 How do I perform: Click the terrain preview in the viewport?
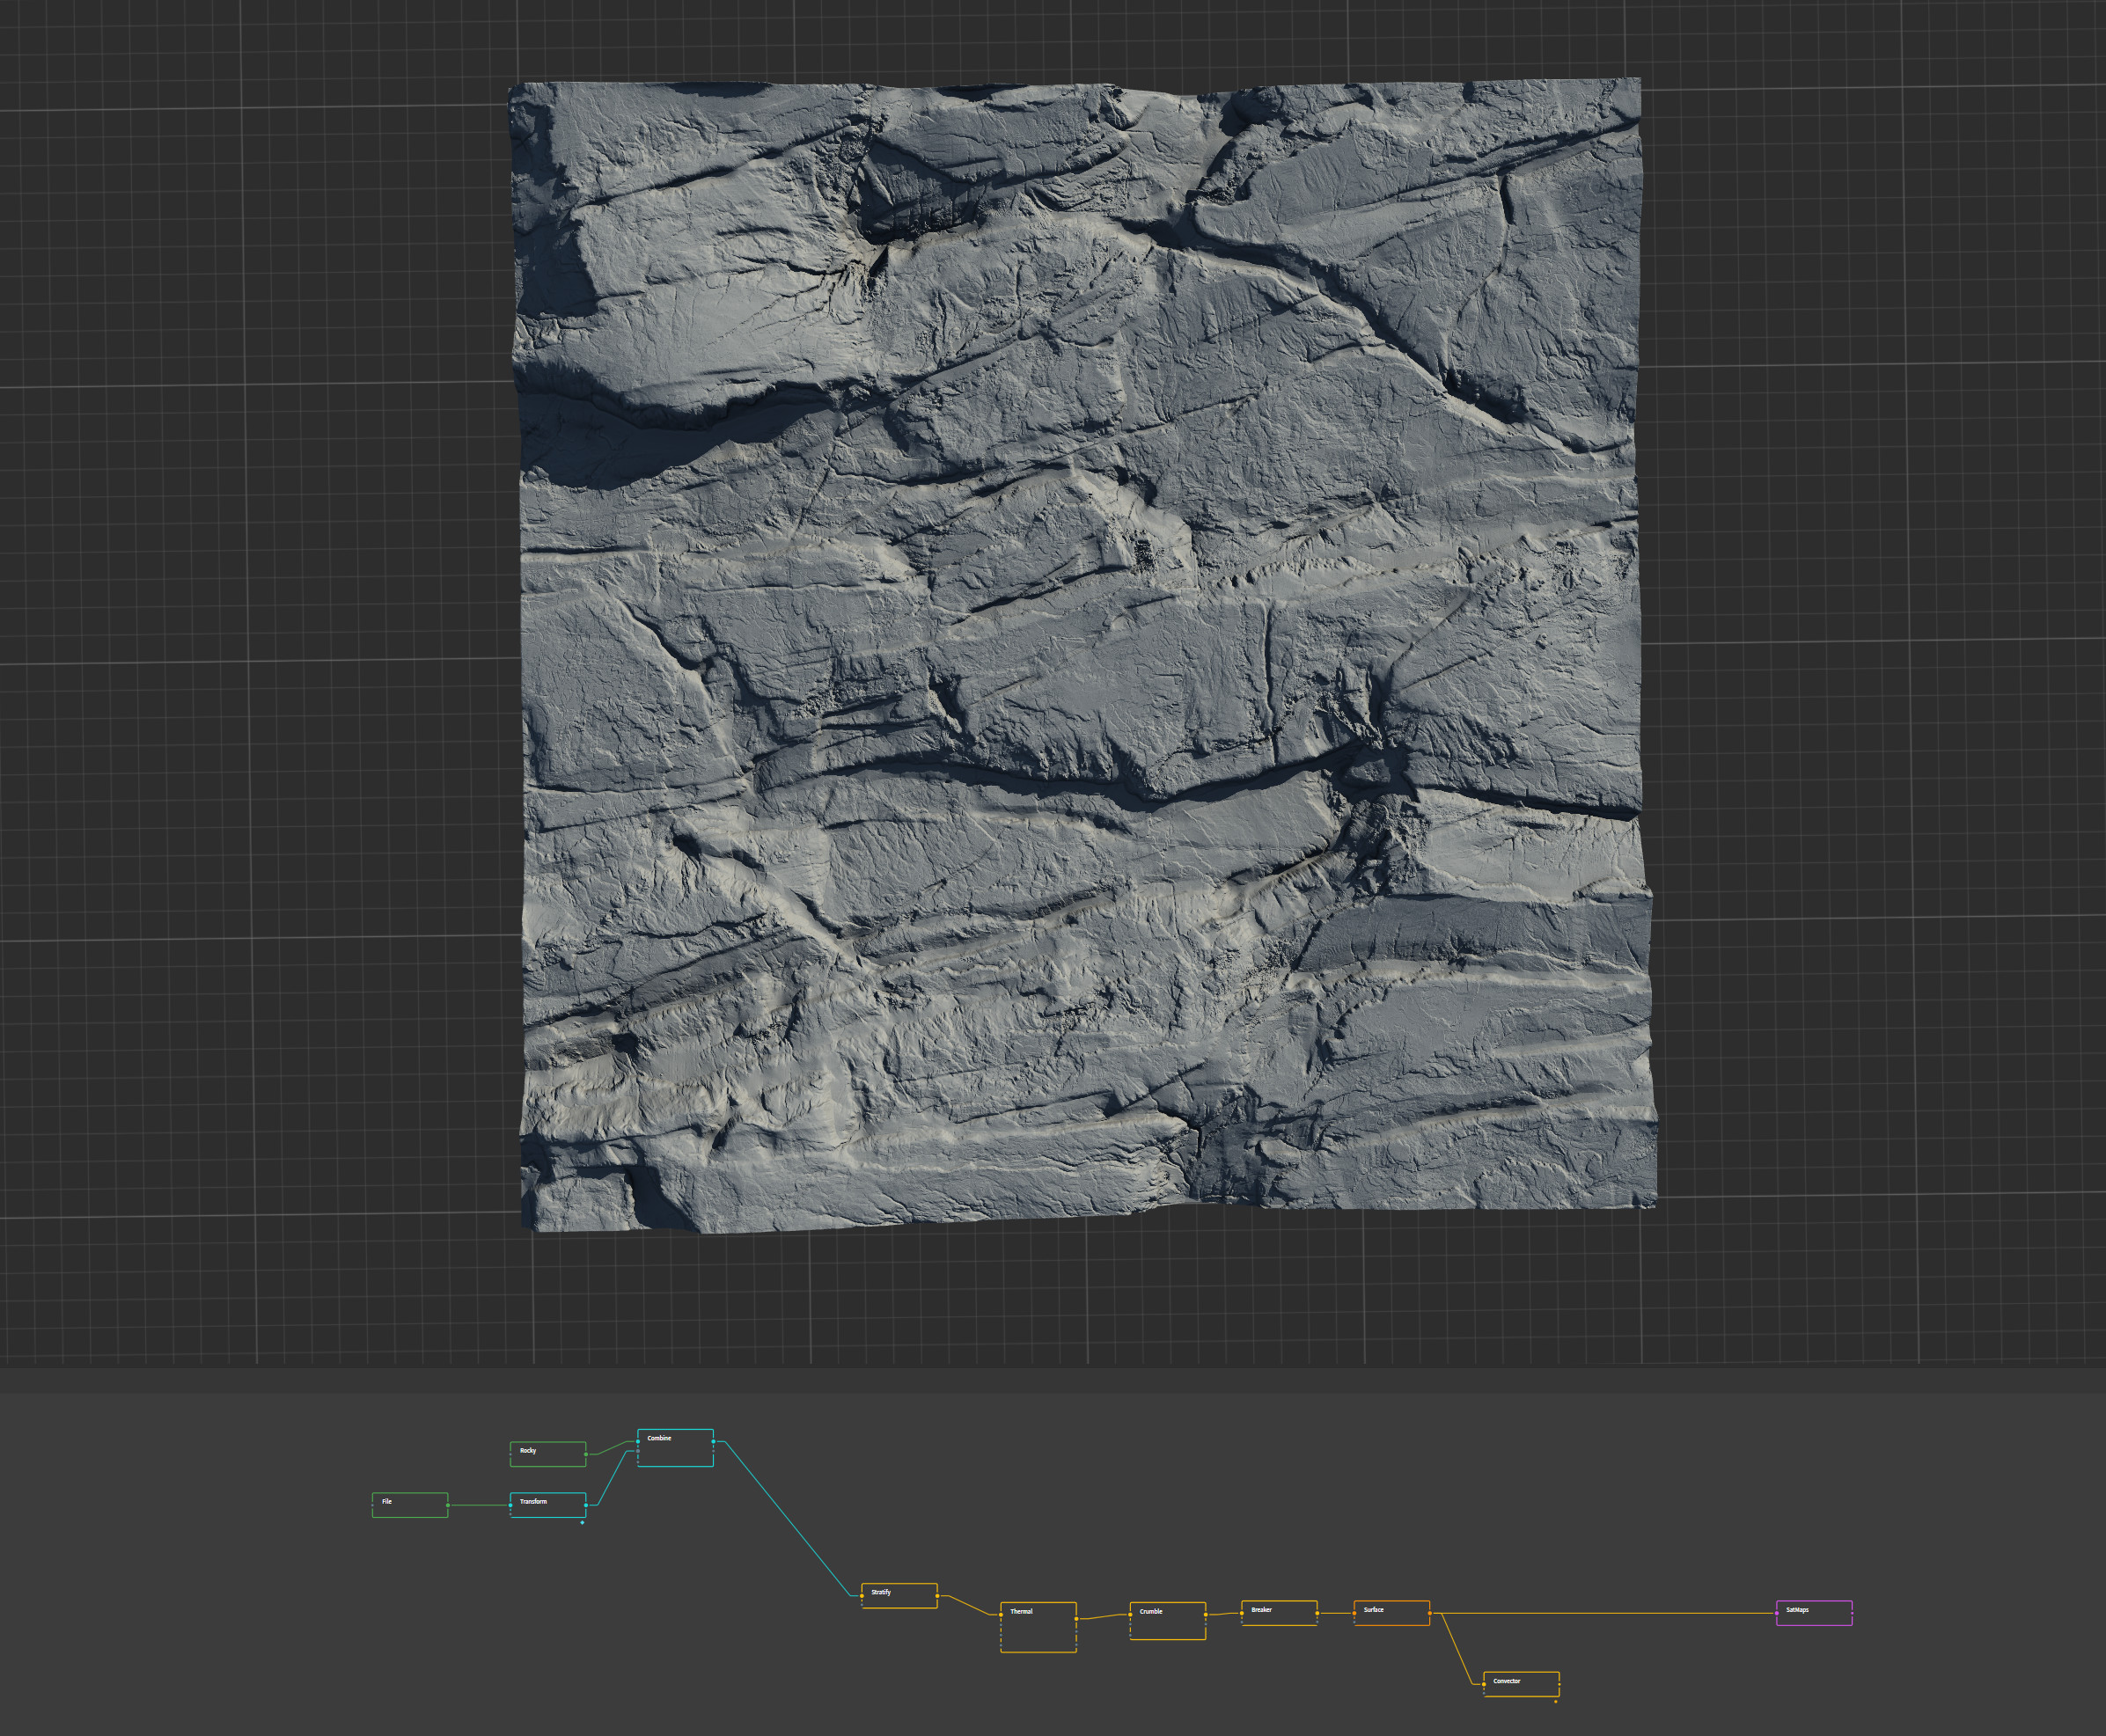1085,655
